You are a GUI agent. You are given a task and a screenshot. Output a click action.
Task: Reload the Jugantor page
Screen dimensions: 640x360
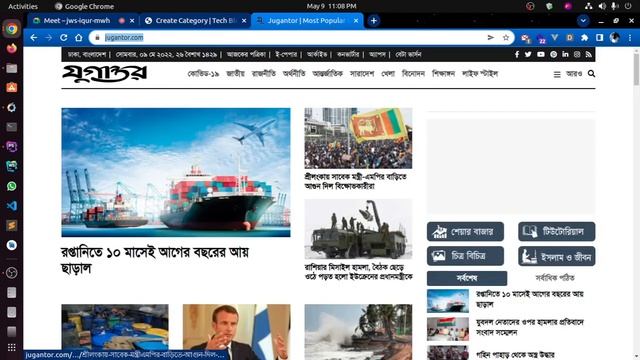click(64, 38)
